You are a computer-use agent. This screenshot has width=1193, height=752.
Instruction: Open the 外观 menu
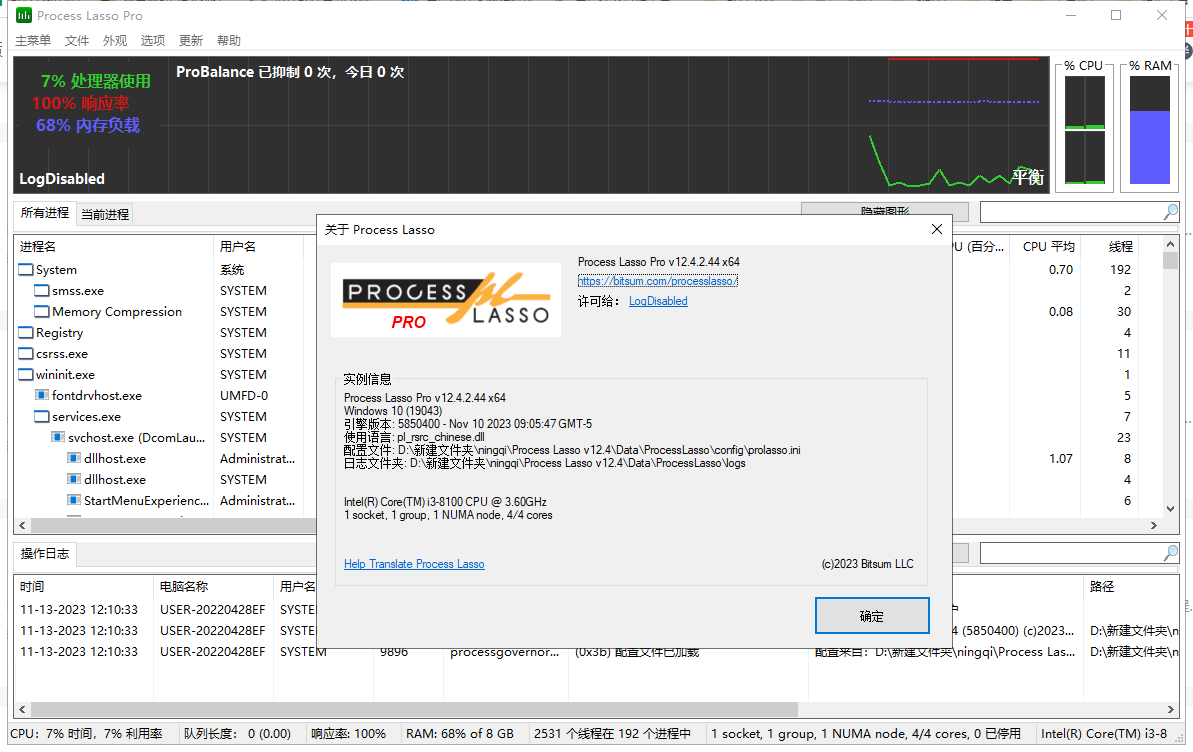click(x=115, y=40)
